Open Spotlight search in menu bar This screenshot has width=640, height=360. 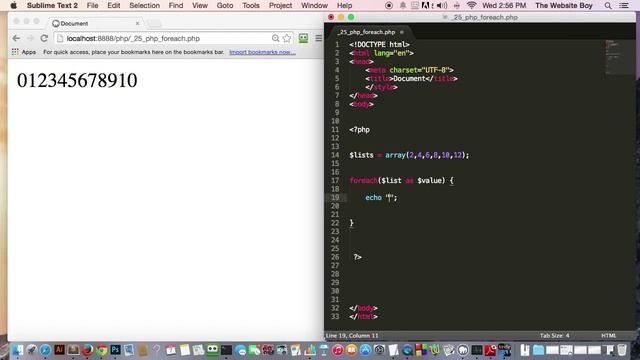tap(608, 5)
